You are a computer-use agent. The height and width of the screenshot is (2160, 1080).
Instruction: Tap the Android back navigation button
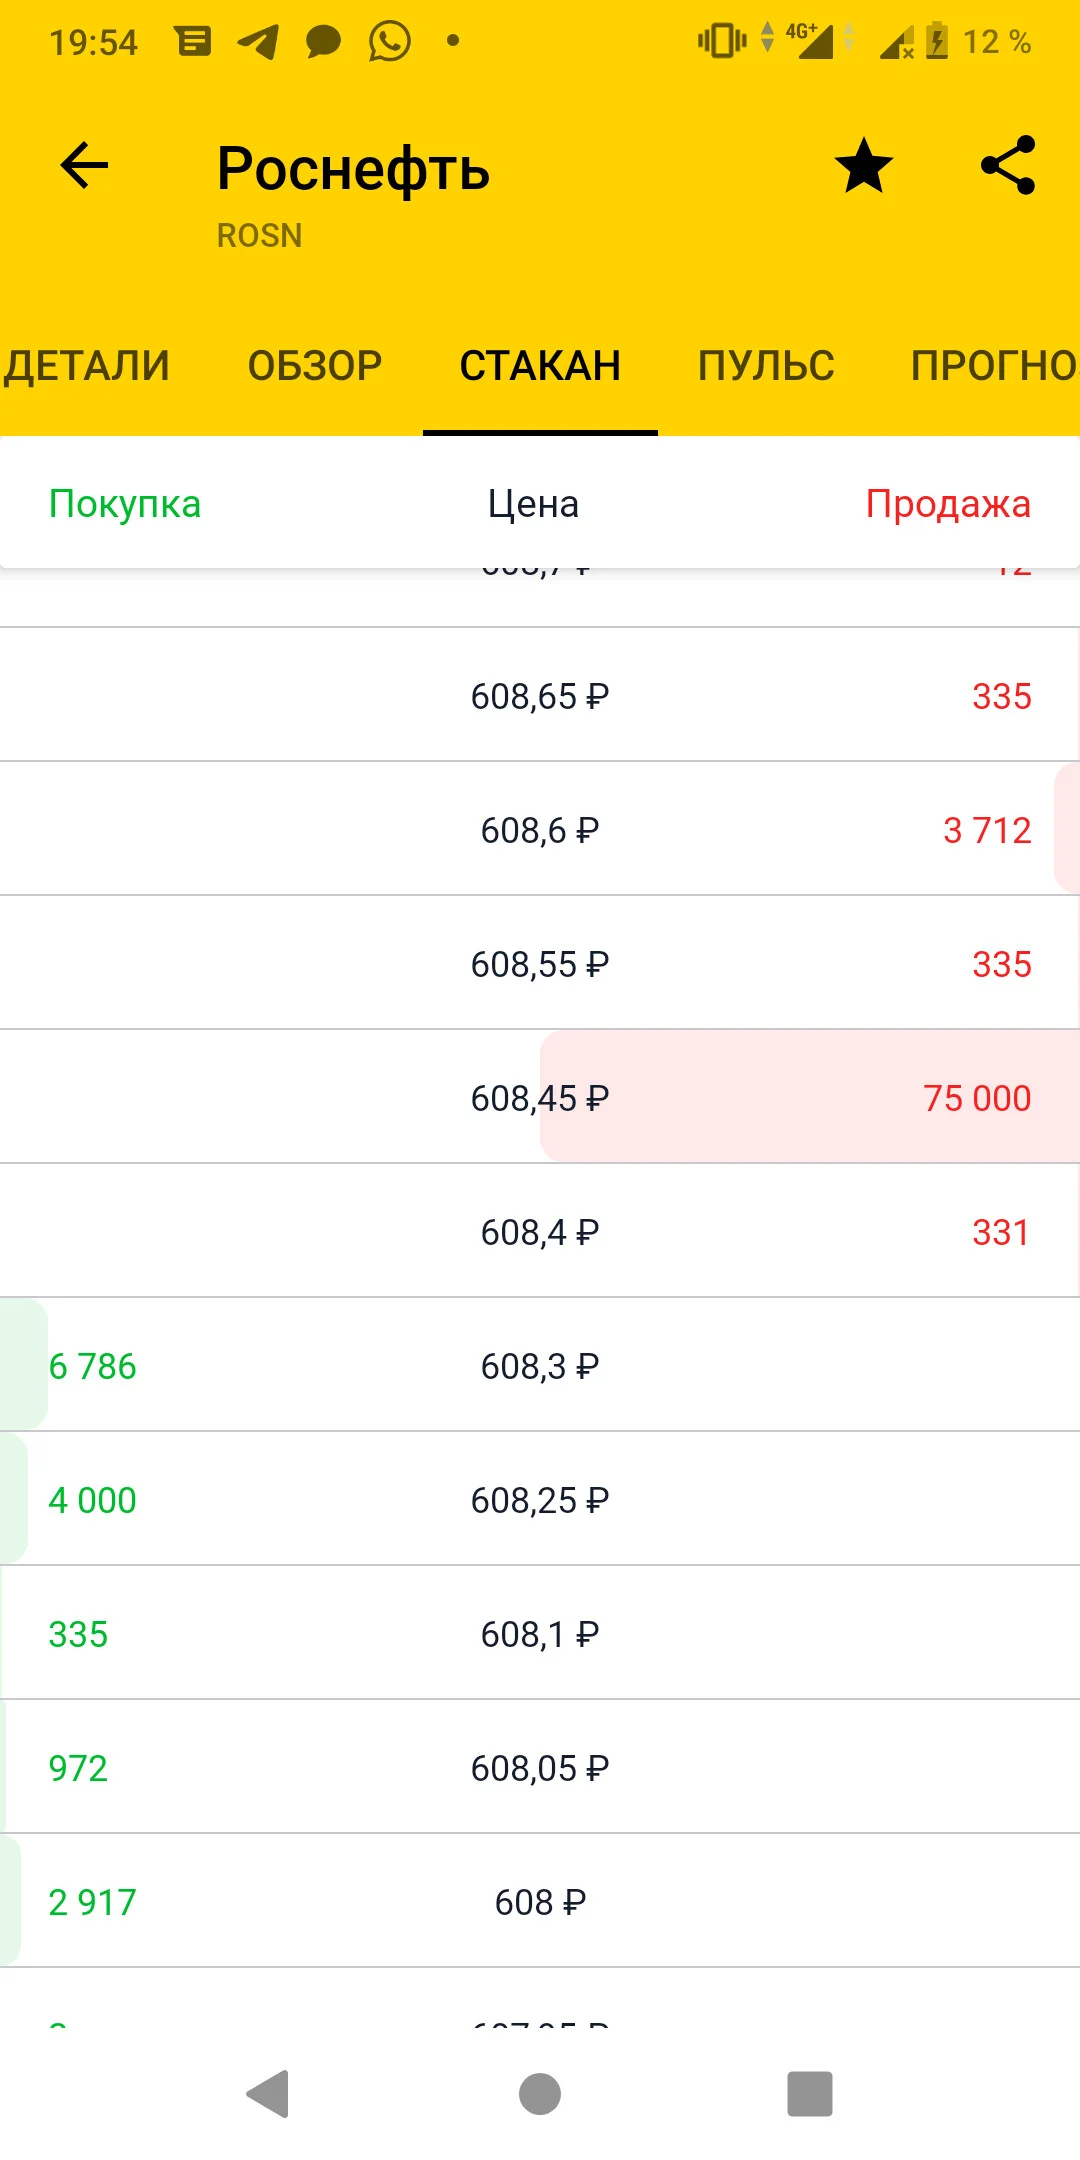tap(269, 2093)
